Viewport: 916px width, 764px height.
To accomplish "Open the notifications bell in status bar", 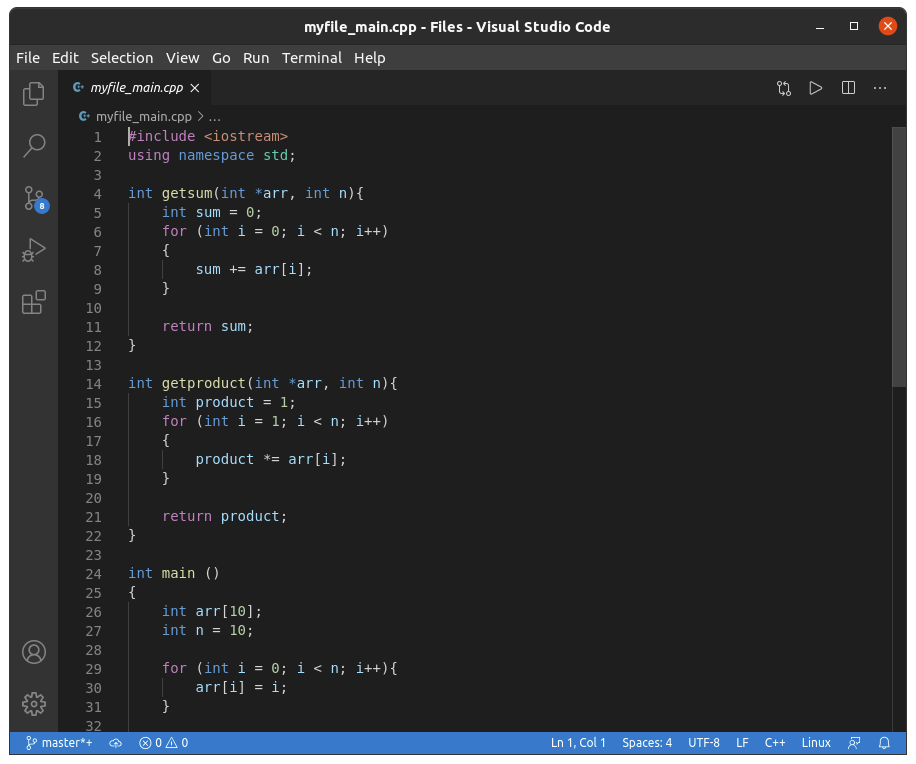I will pyautogui.click(x=884, y=743).
